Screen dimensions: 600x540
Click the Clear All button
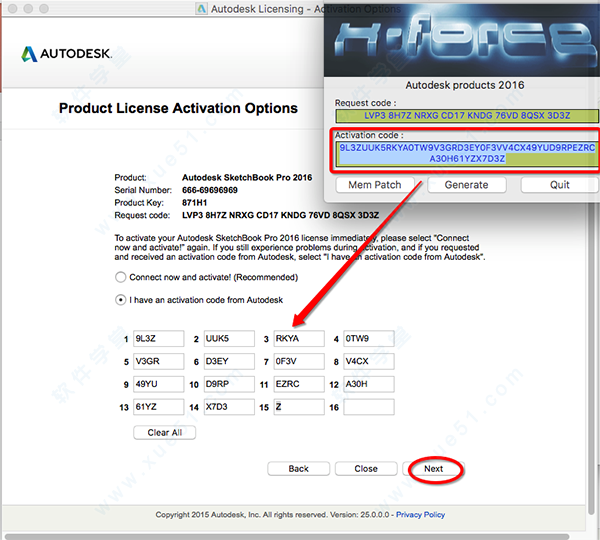click(165, 432)
